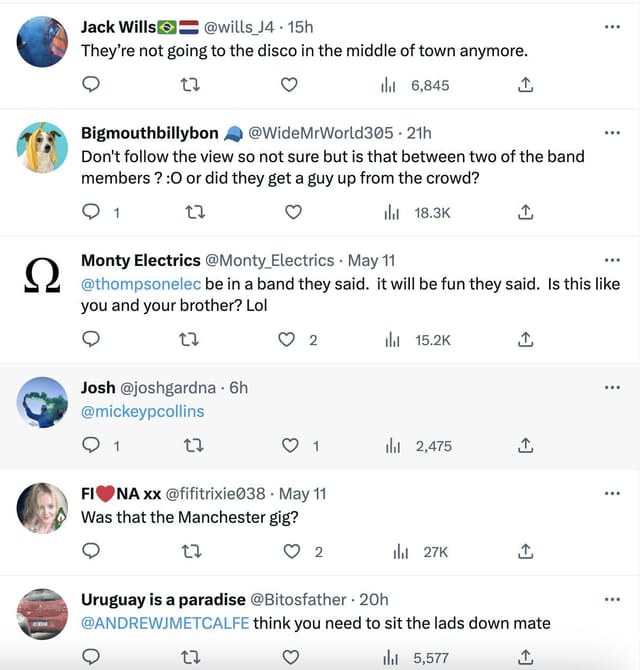Image resolution: width=640 pixels, height=670 pixels.
Task: Reply to Jack Wills' tweet
Action: click(x=91, y=86)
